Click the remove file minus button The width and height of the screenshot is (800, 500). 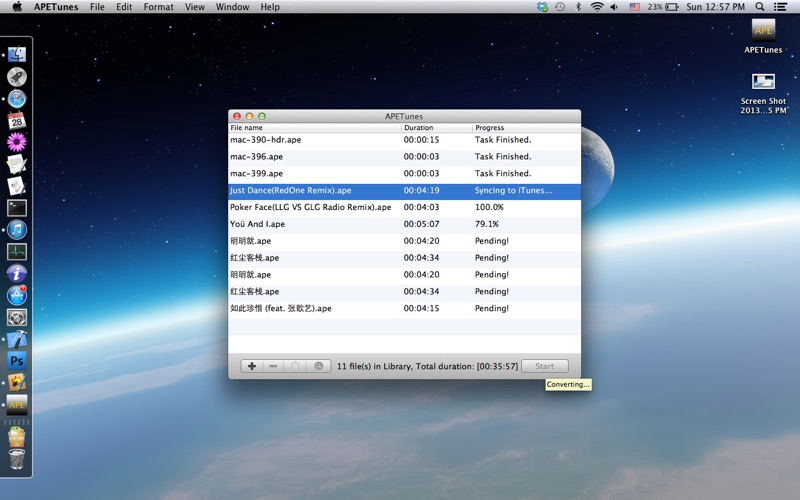click(x=273, y=366)
